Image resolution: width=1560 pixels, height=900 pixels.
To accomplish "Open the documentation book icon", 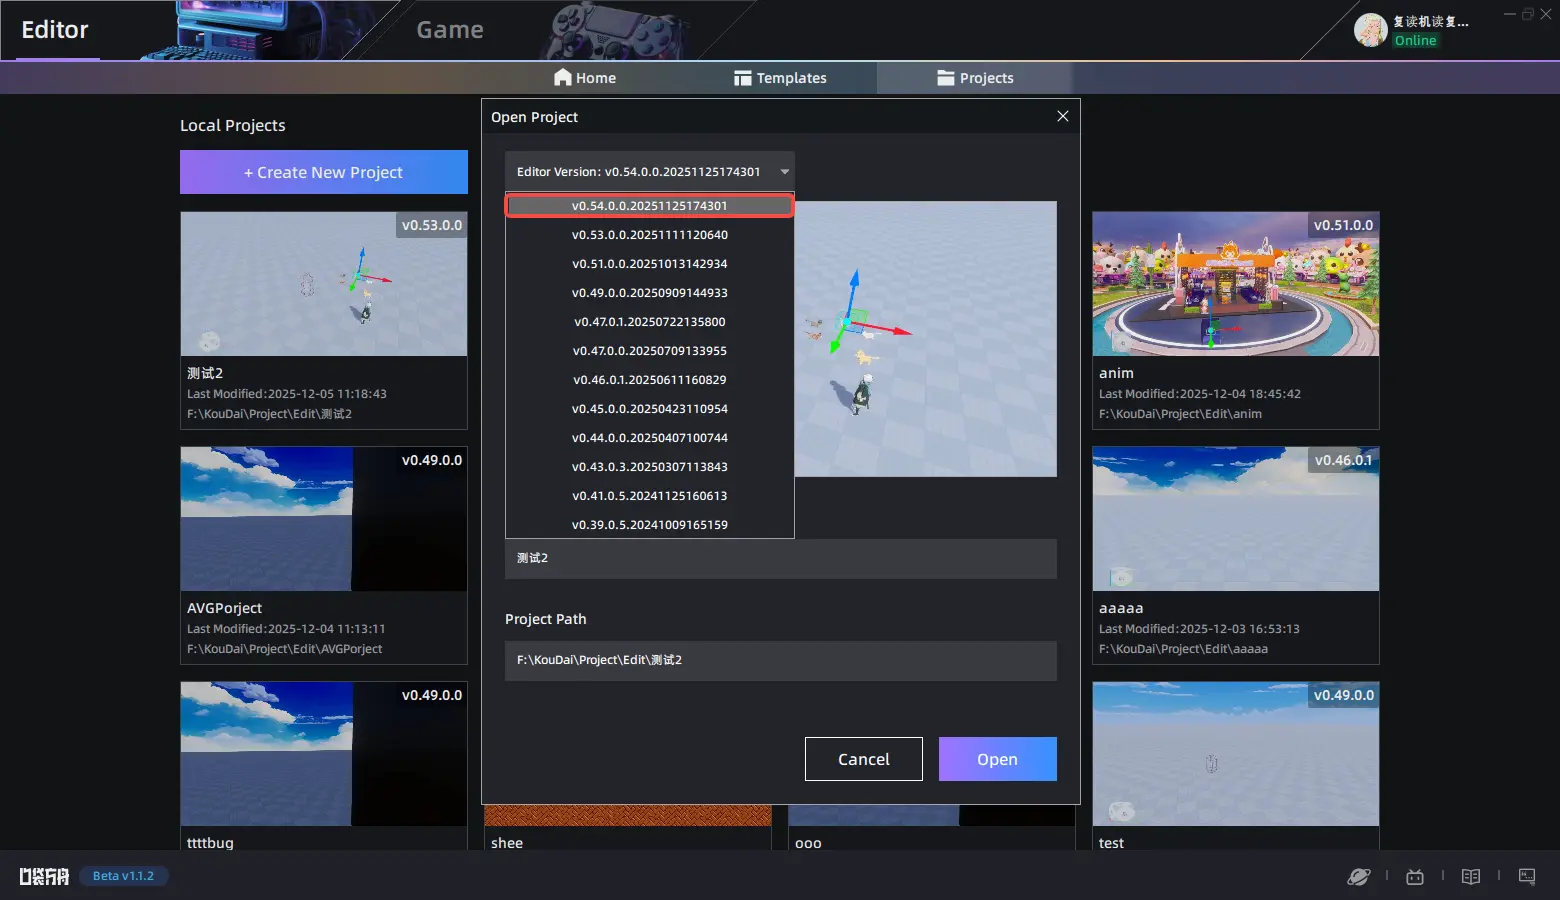I will (x=1470, y=877).
